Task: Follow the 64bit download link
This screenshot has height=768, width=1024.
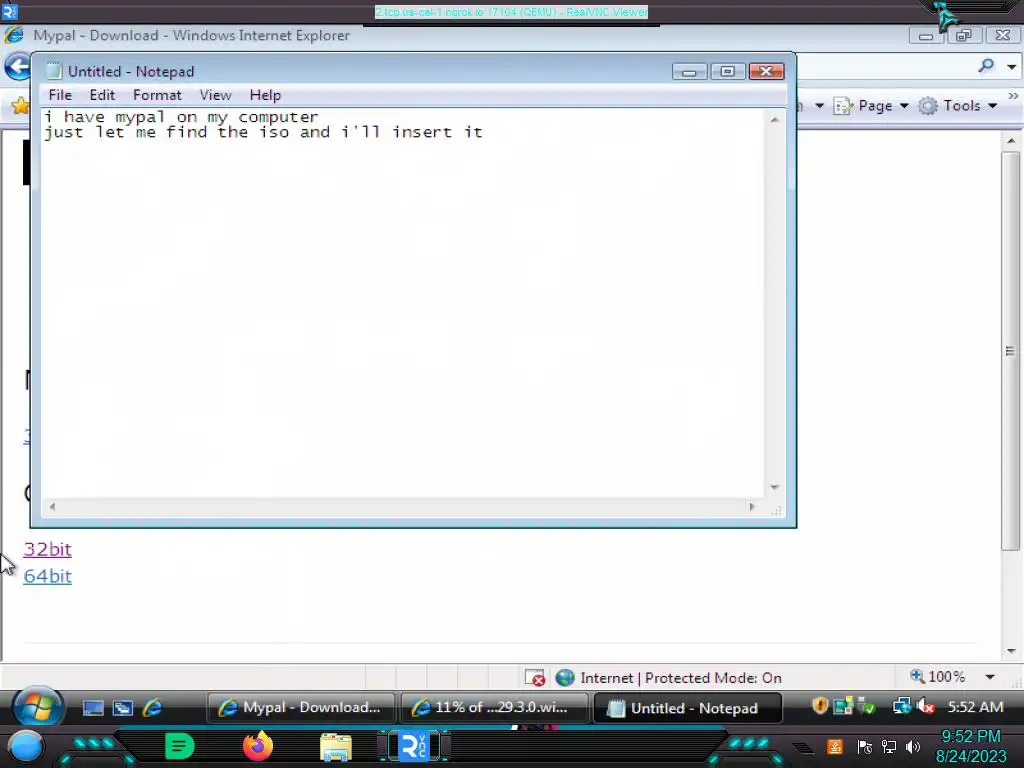Action: pos(47,576)
